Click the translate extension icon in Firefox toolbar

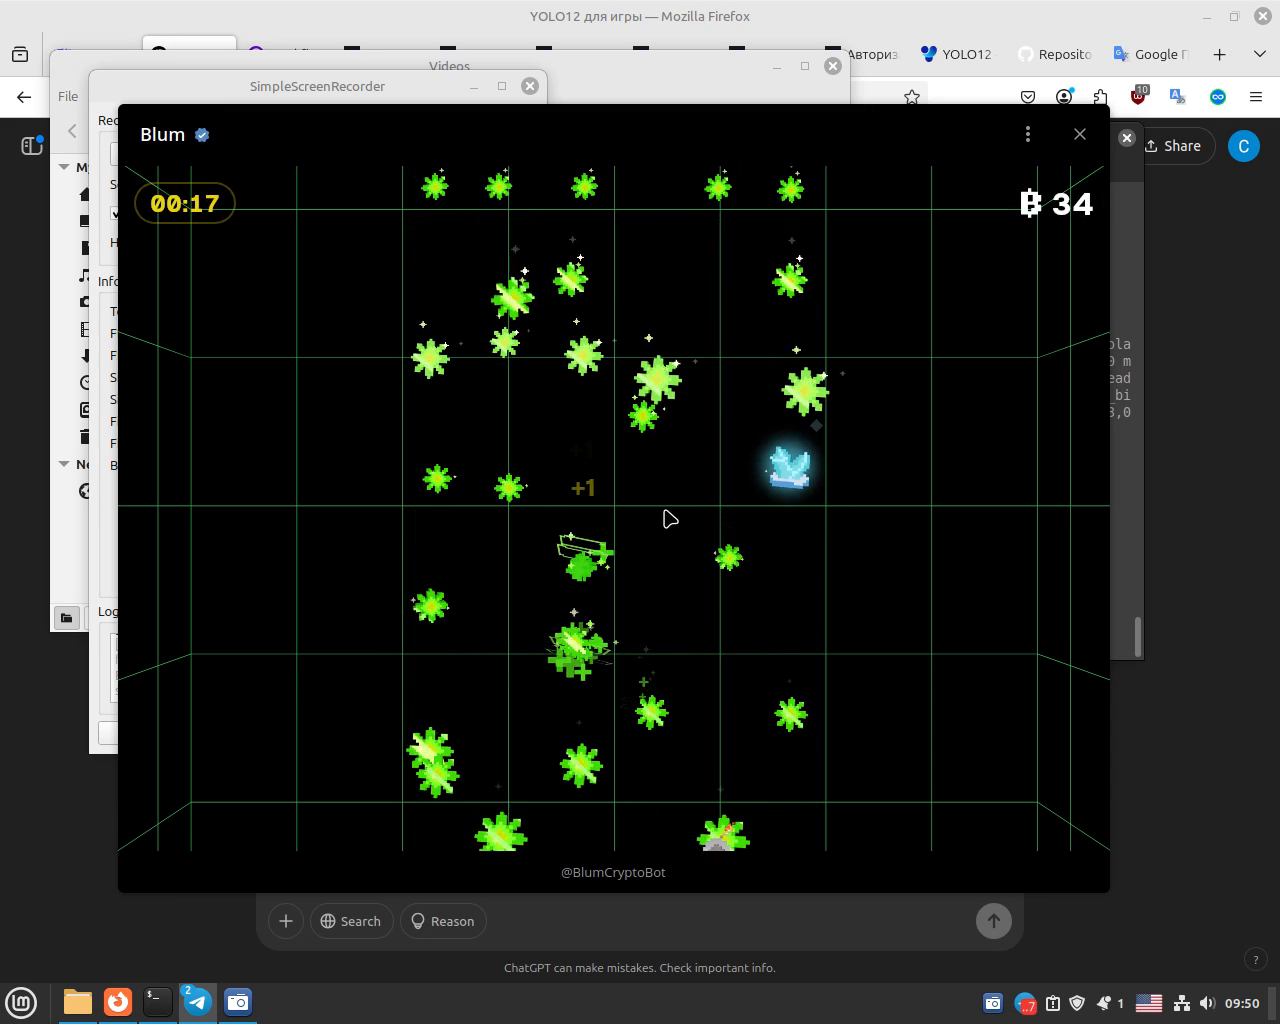[1177, 97]
